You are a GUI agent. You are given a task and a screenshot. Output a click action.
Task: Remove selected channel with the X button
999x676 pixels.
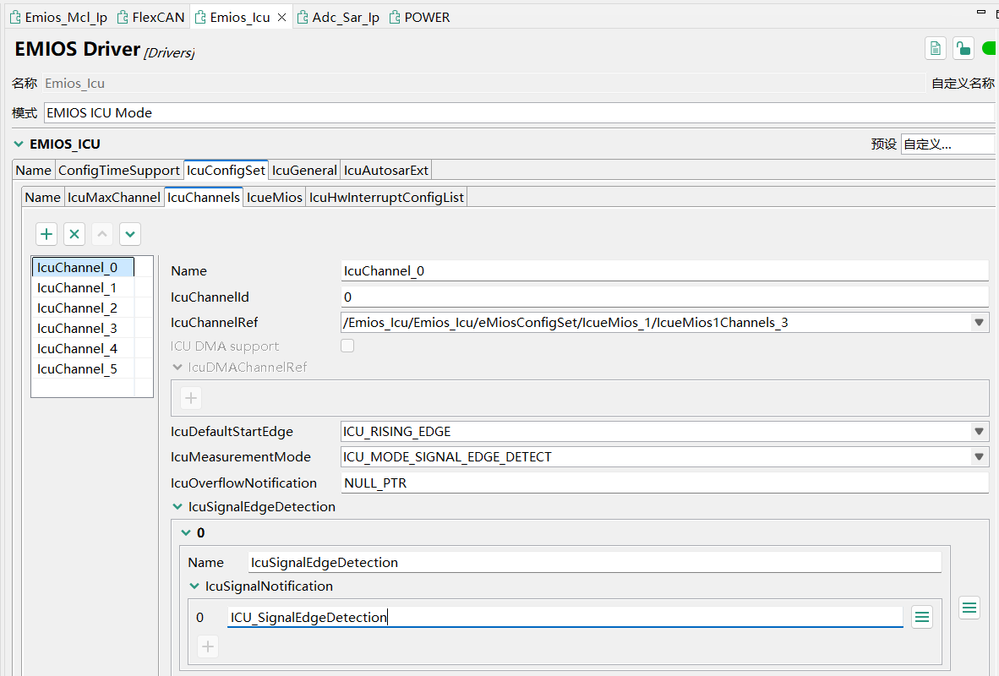74,234
